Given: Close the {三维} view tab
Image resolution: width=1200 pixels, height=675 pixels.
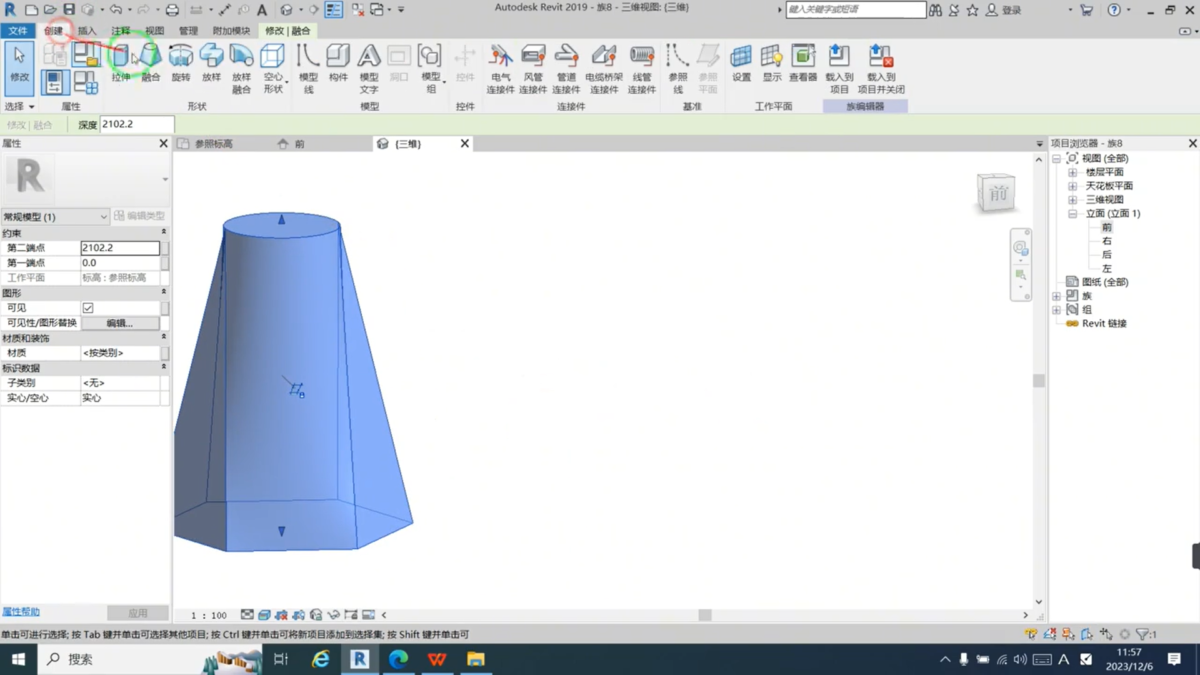Looking at the screenshot, I should click(464, 144).
